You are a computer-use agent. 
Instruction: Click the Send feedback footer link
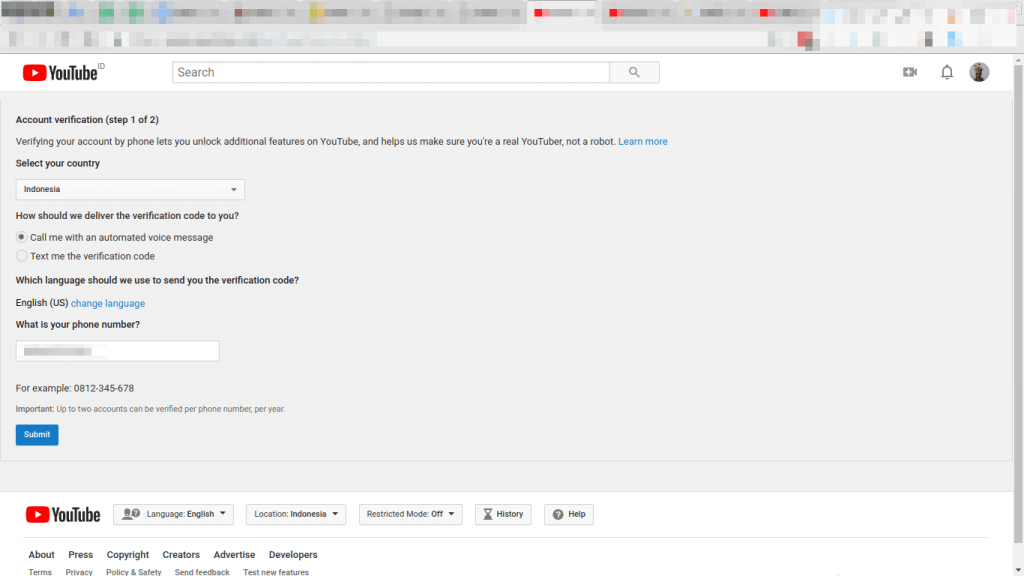pyautogui.click(x=202, y=572)
